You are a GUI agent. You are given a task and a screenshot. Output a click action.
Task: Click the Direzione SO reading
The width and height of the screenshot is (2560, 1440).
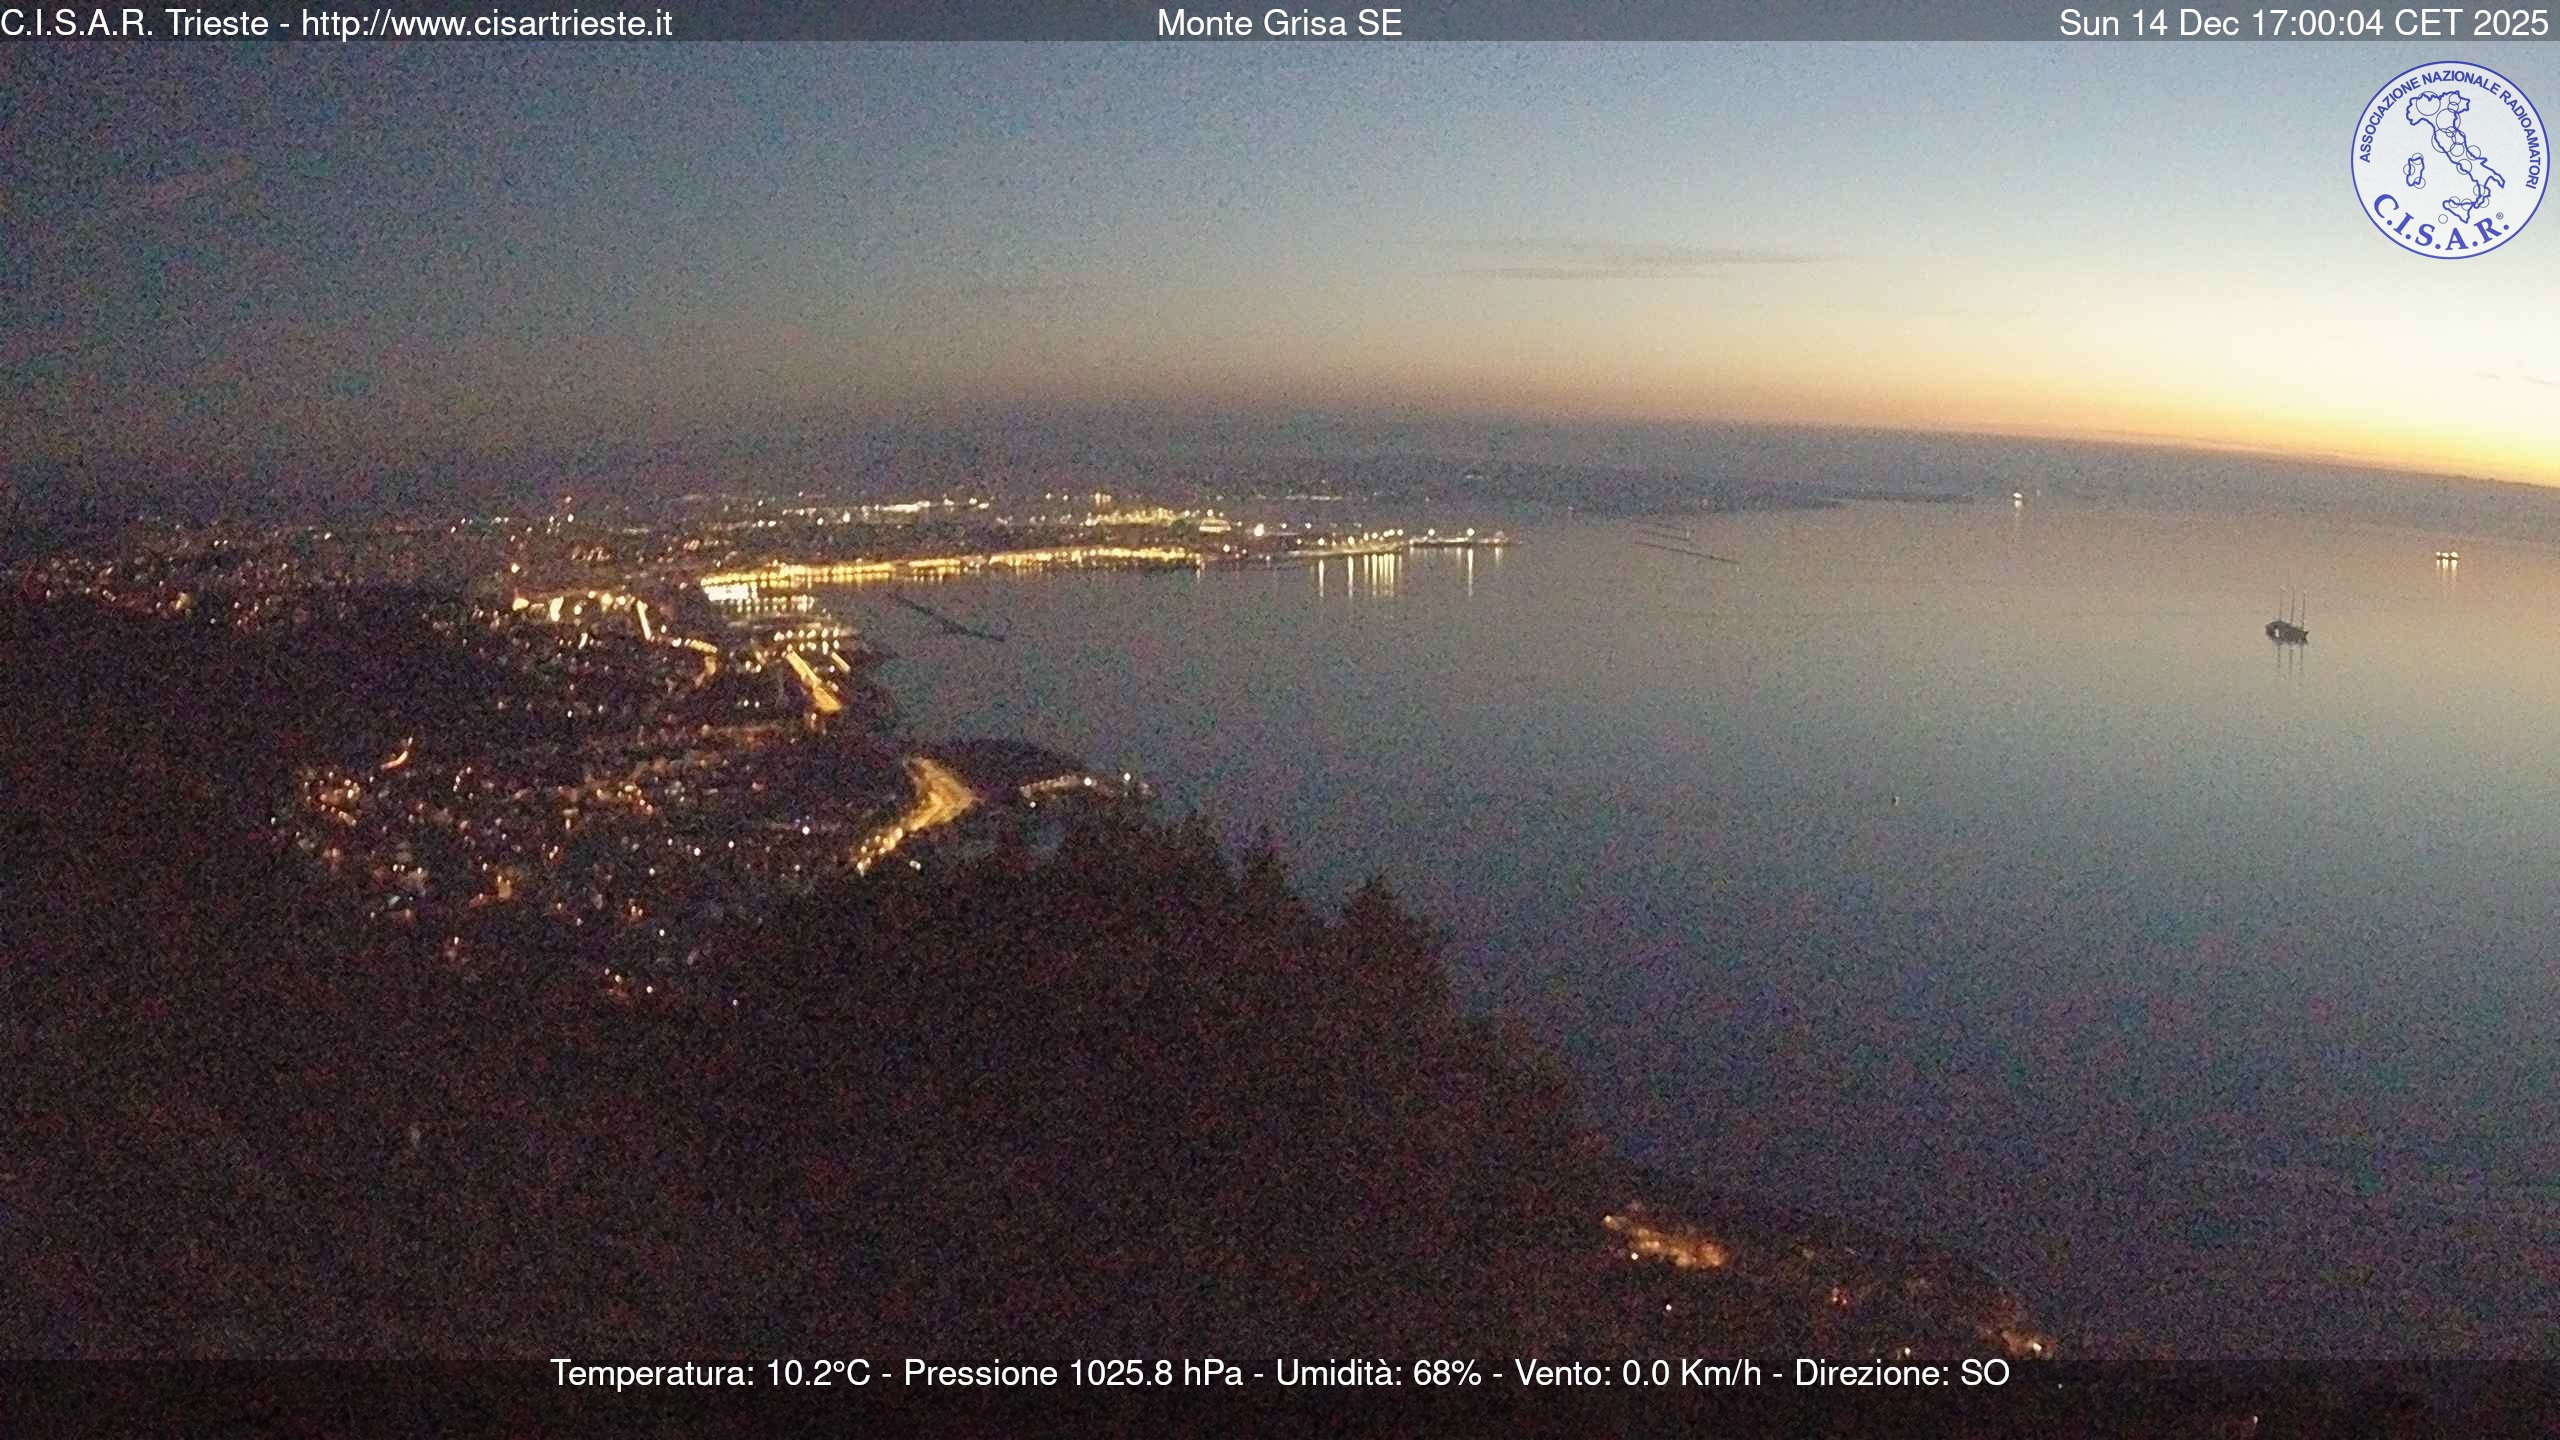tap(1901, 1373)
